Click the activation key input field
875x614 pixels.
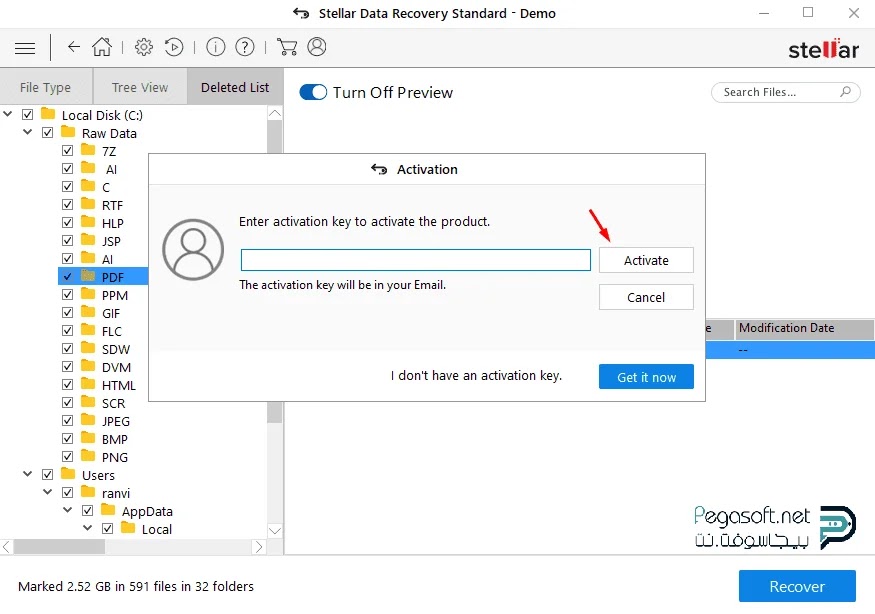(416, 260)
